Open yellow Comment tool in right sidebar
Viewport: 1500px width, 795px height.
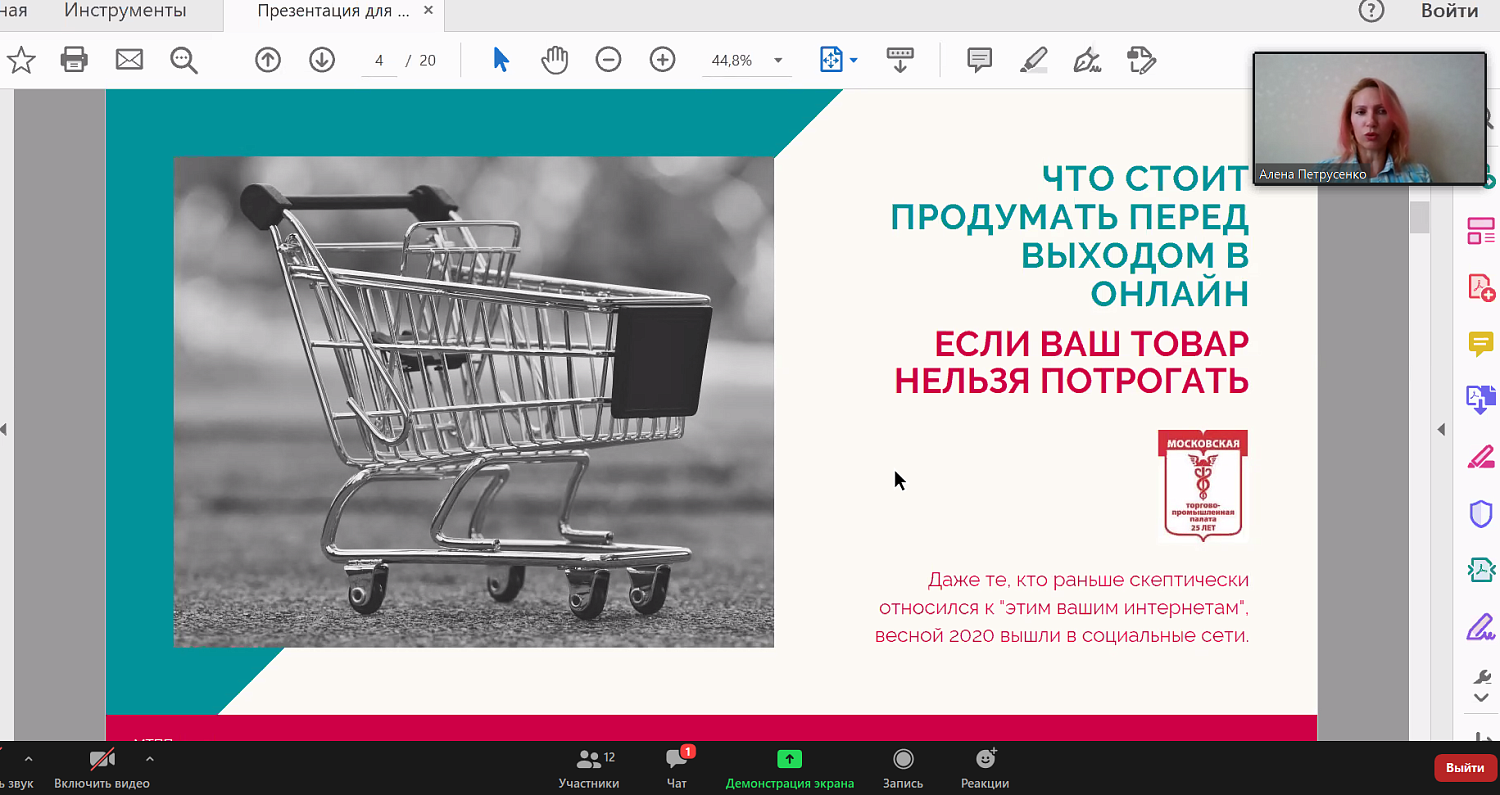(x=1481, y=344)
